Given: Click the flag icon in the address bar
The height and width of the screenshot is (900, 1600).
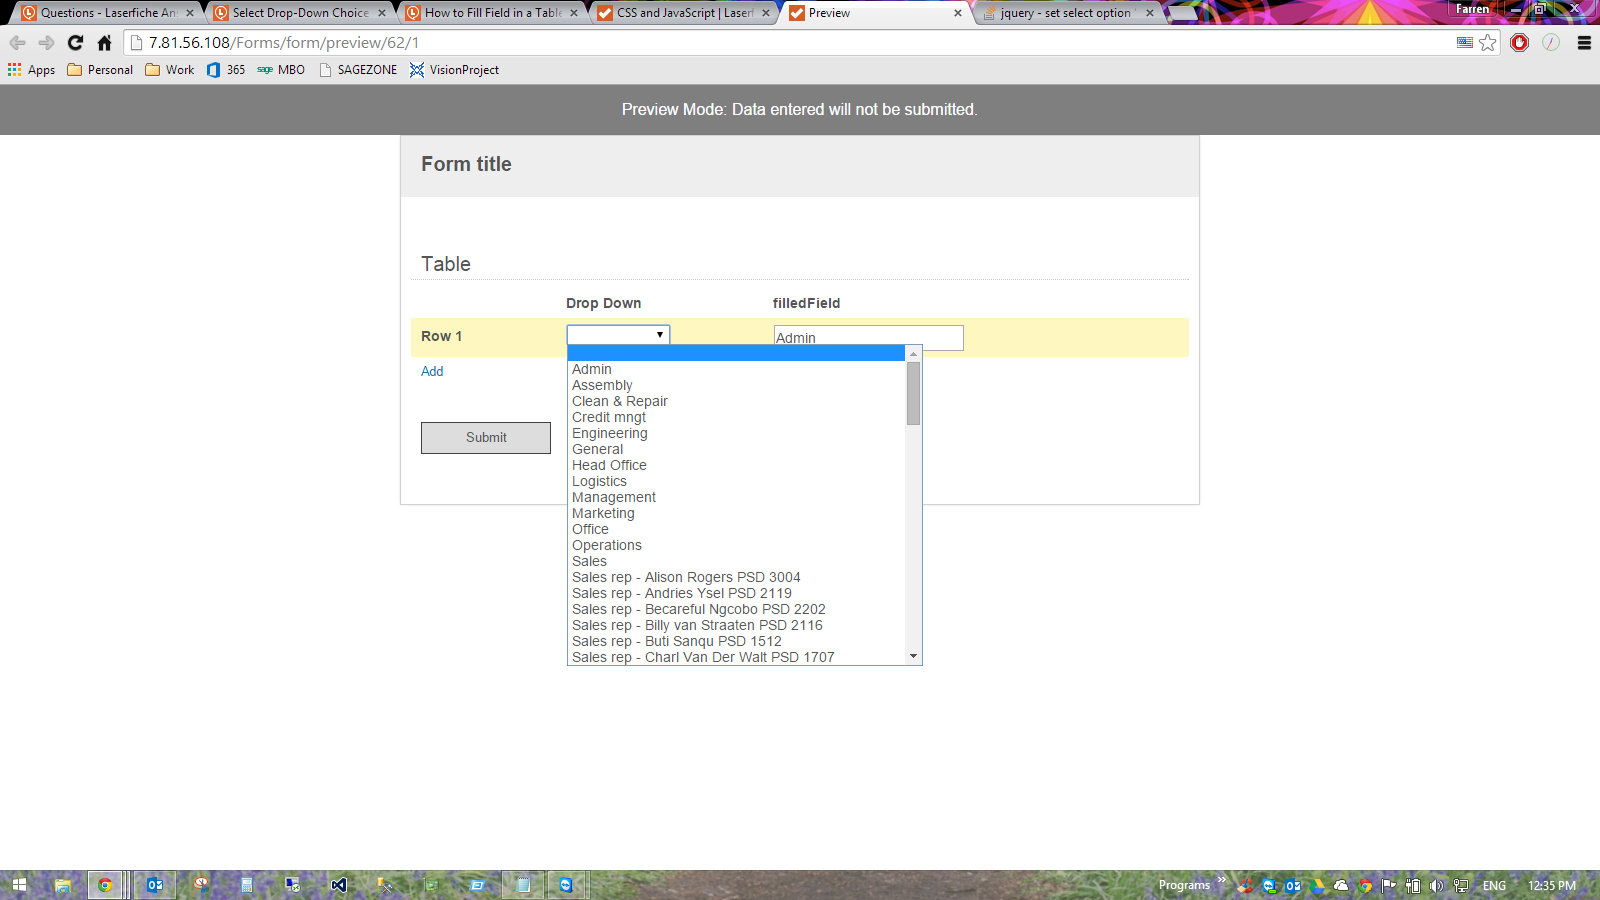Looking at the screenshot, I should (1465, 43).
